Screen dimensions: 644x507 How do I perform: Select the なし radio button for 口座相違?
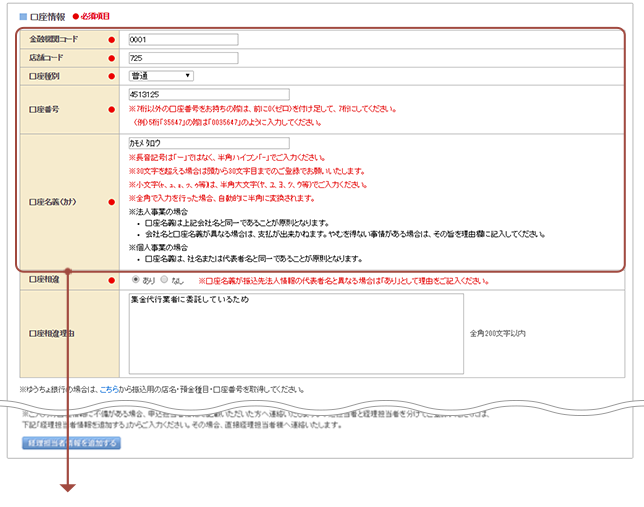pos(164,279)
